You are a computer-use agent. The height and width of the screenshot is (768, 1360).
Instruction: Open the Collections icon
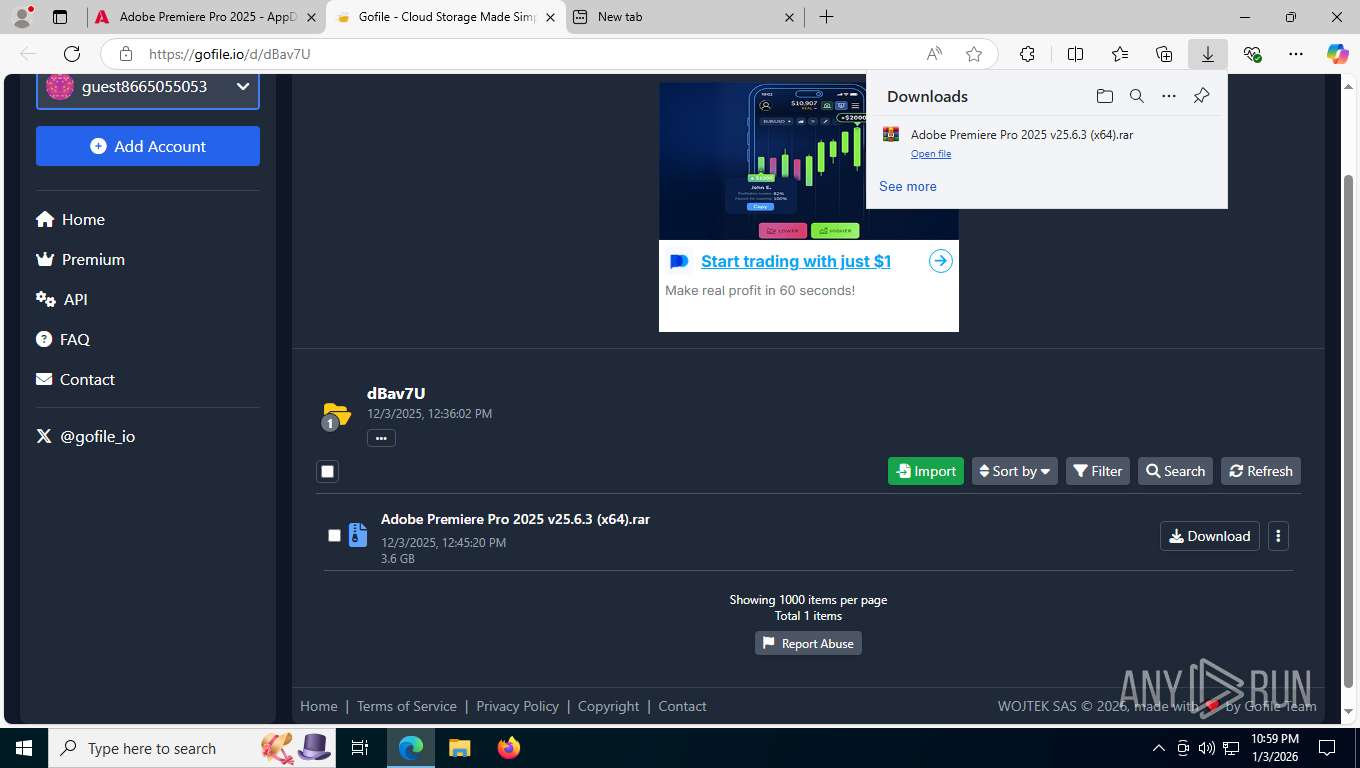click(x=1164, y=54)
